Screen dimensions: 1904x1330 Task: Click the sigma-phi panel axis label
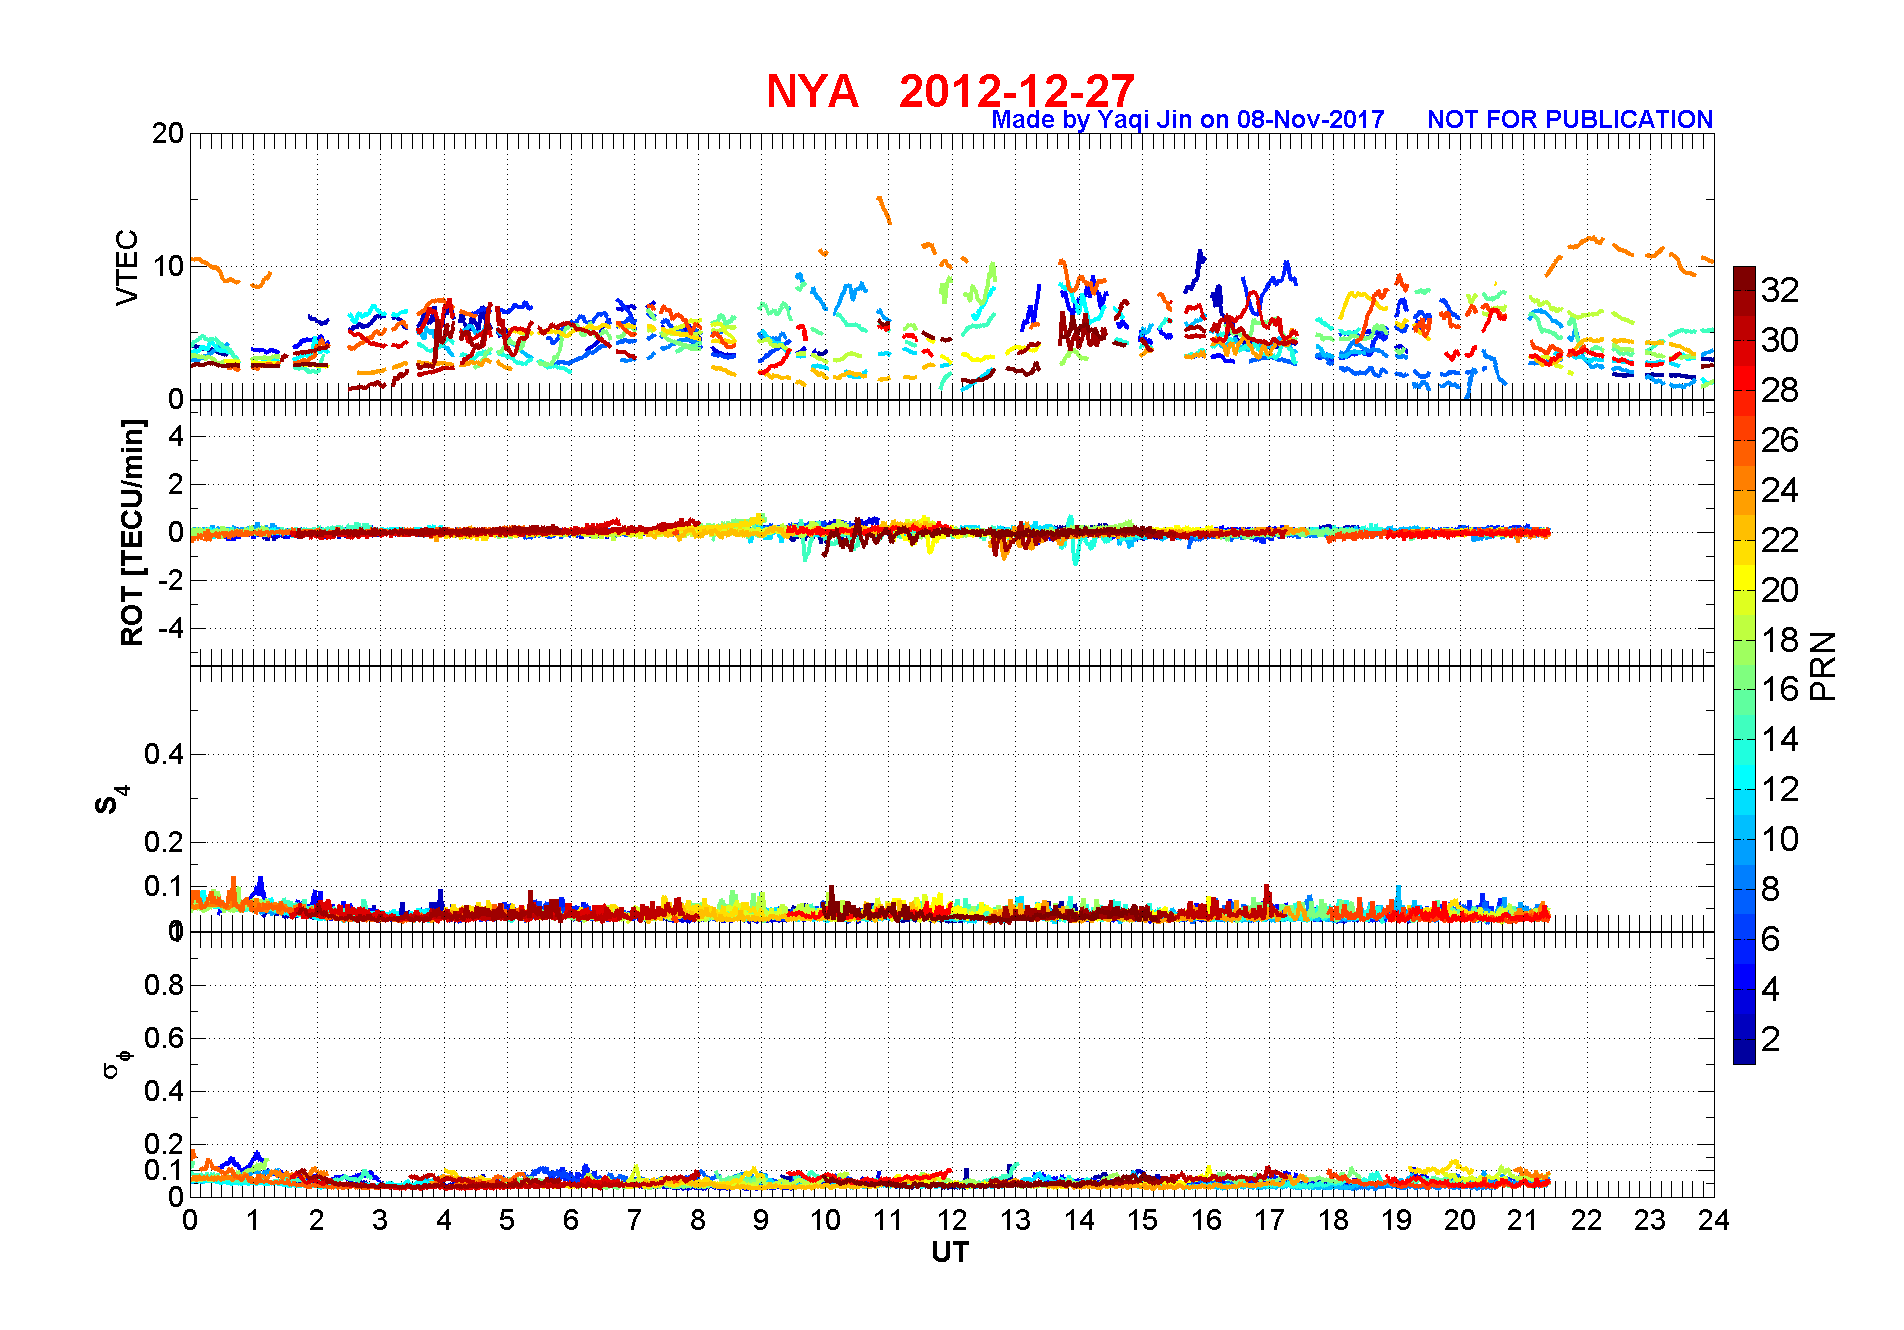click(x=117, y=1063)
